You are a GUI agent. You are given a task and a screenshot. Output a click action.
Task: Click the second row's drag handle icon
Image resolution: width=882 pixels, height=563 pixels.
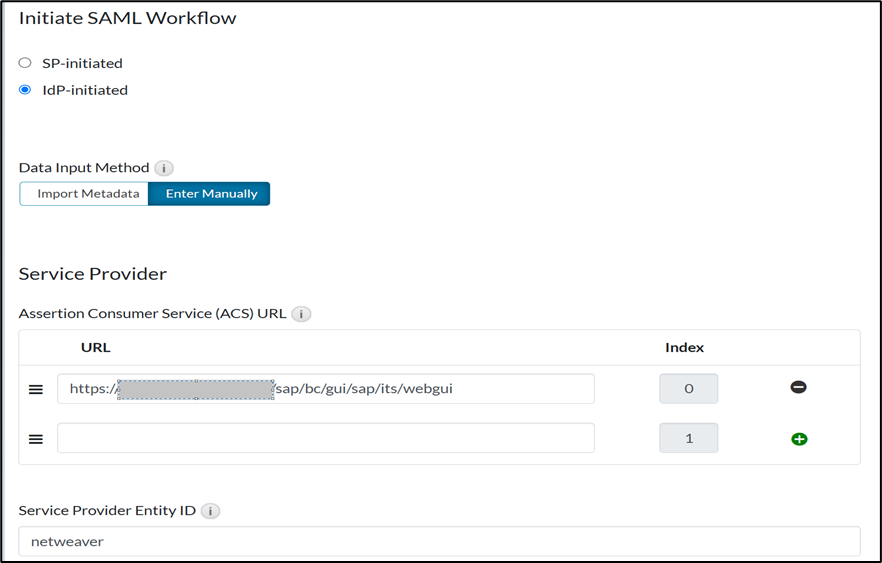36,438
